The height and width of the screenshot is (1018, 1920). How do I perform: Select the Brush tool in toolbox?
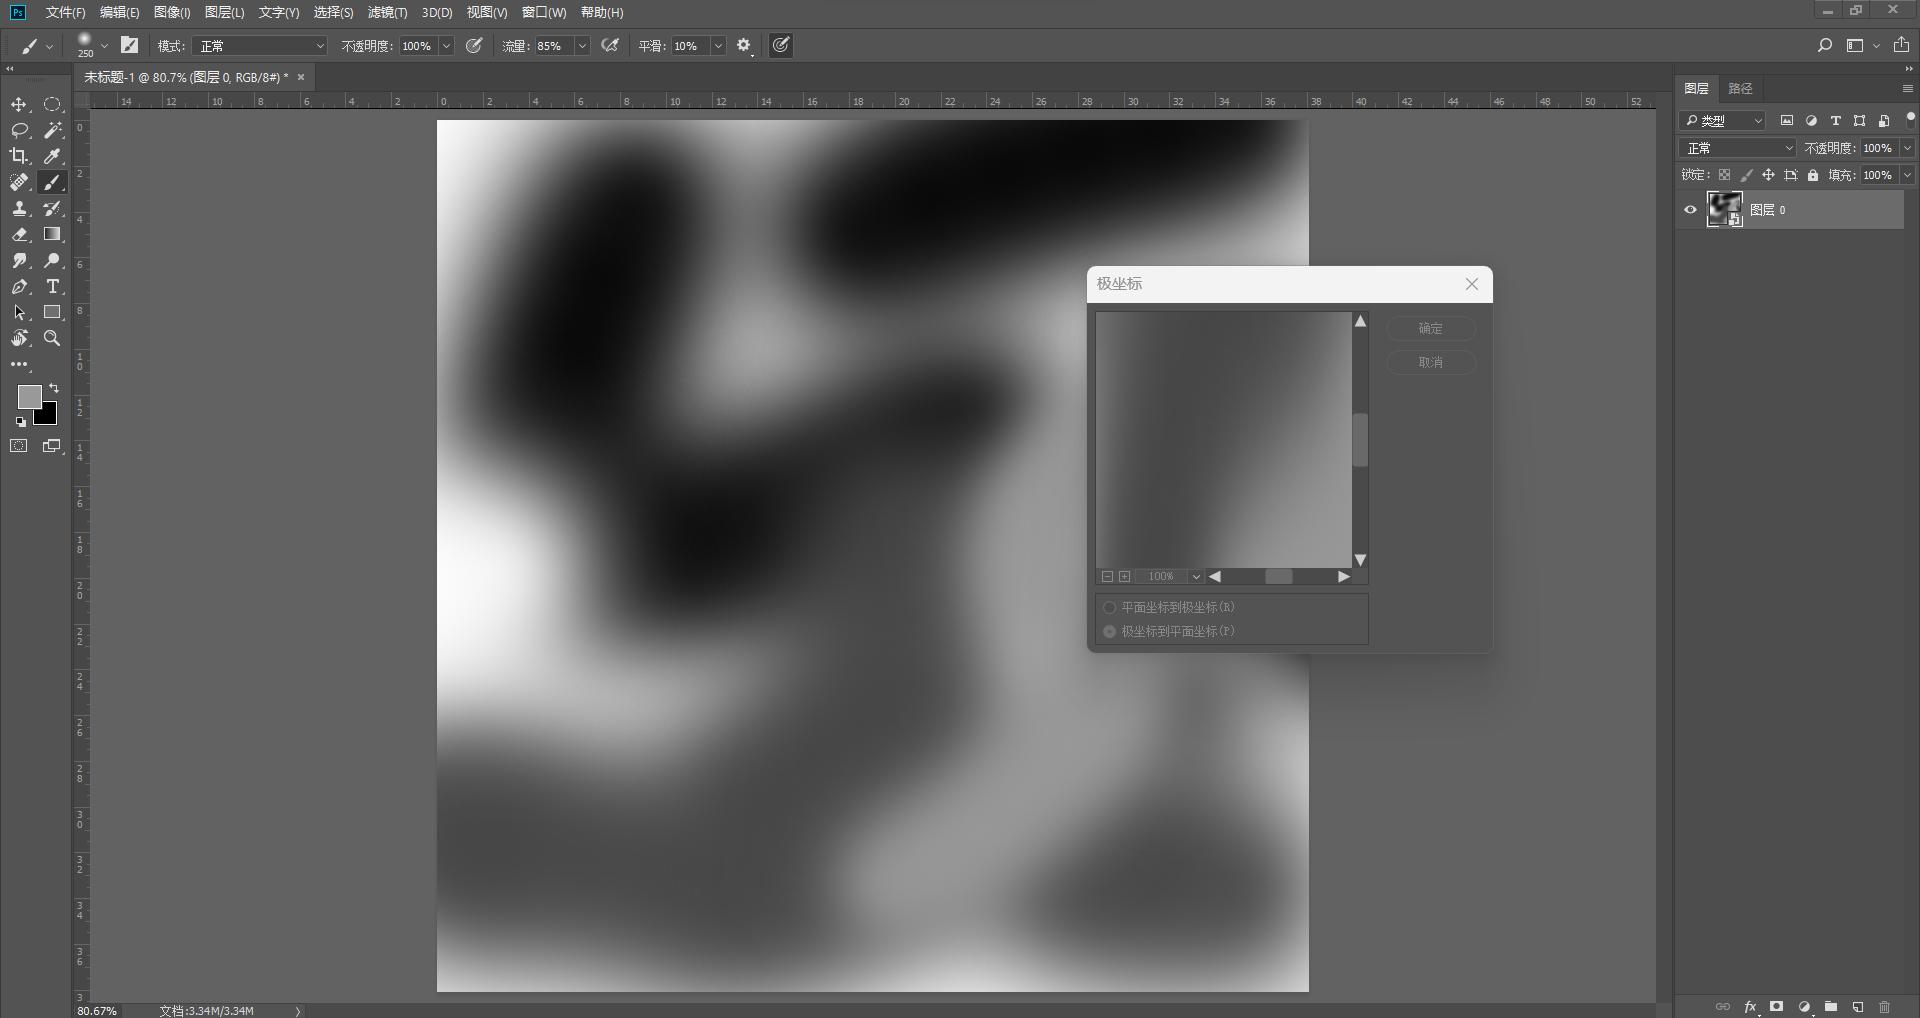tap(52, 182)
